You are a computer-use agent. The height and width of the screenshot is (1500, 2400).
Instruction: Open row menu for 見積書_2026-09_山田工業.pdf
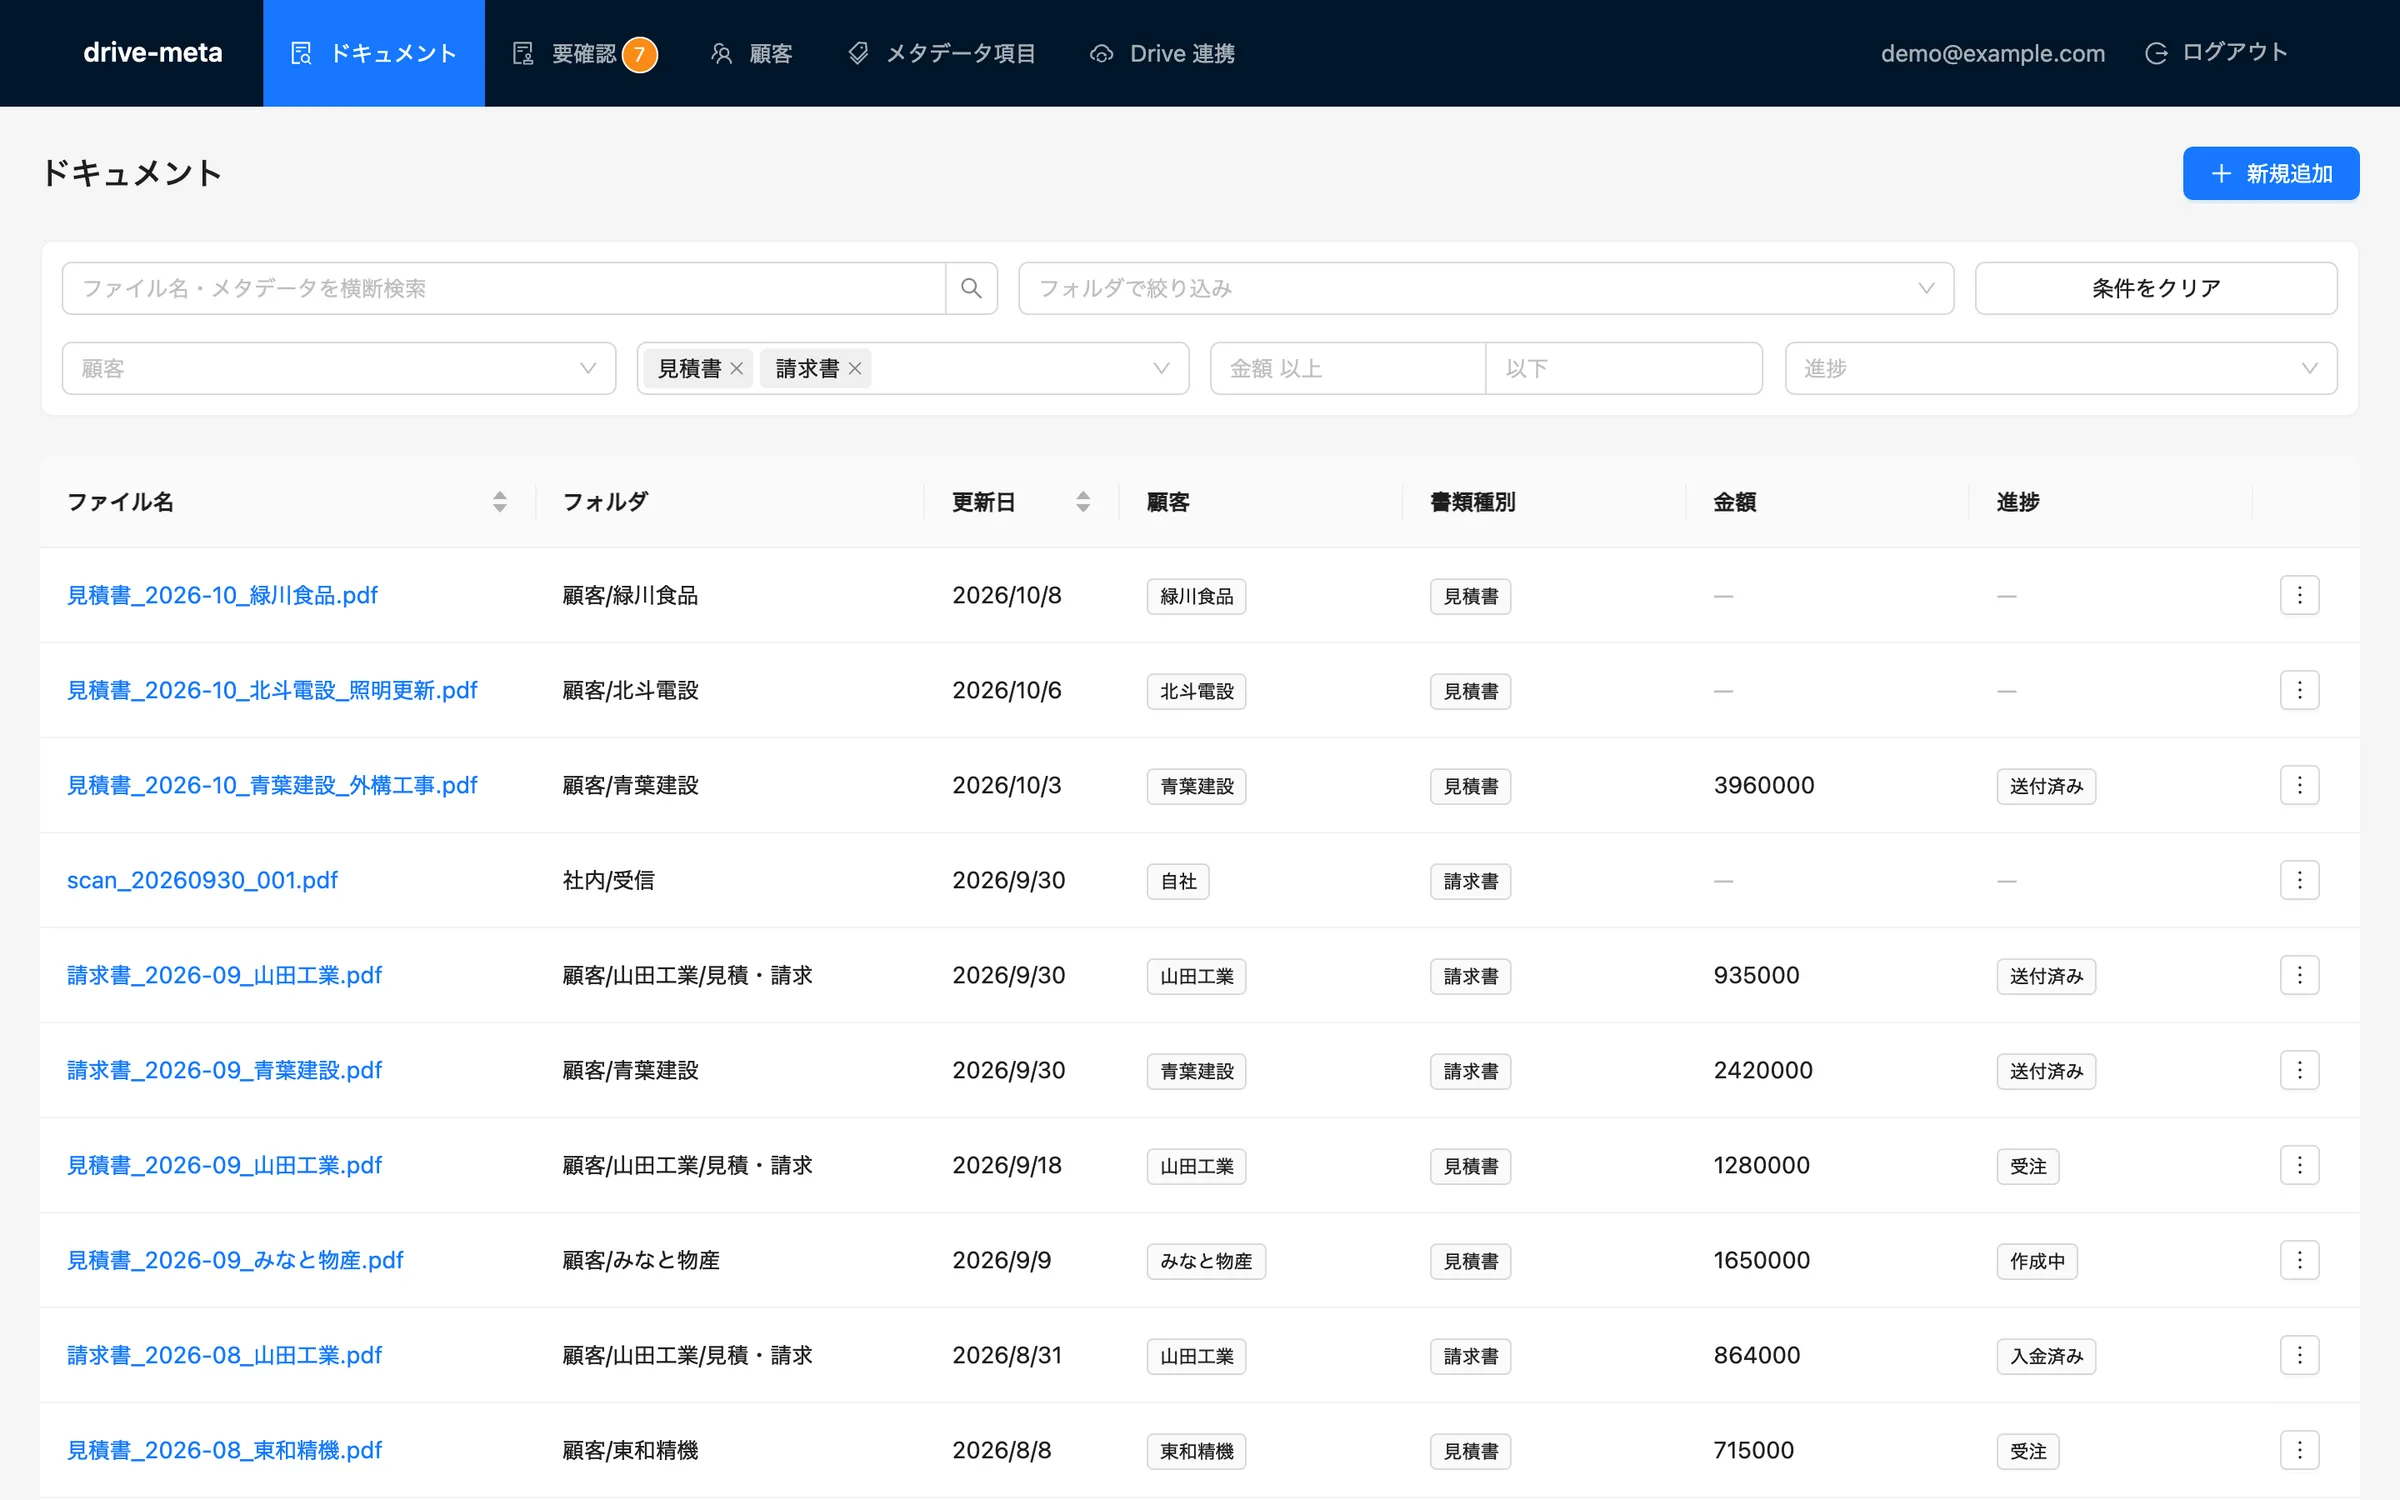2299,1165
